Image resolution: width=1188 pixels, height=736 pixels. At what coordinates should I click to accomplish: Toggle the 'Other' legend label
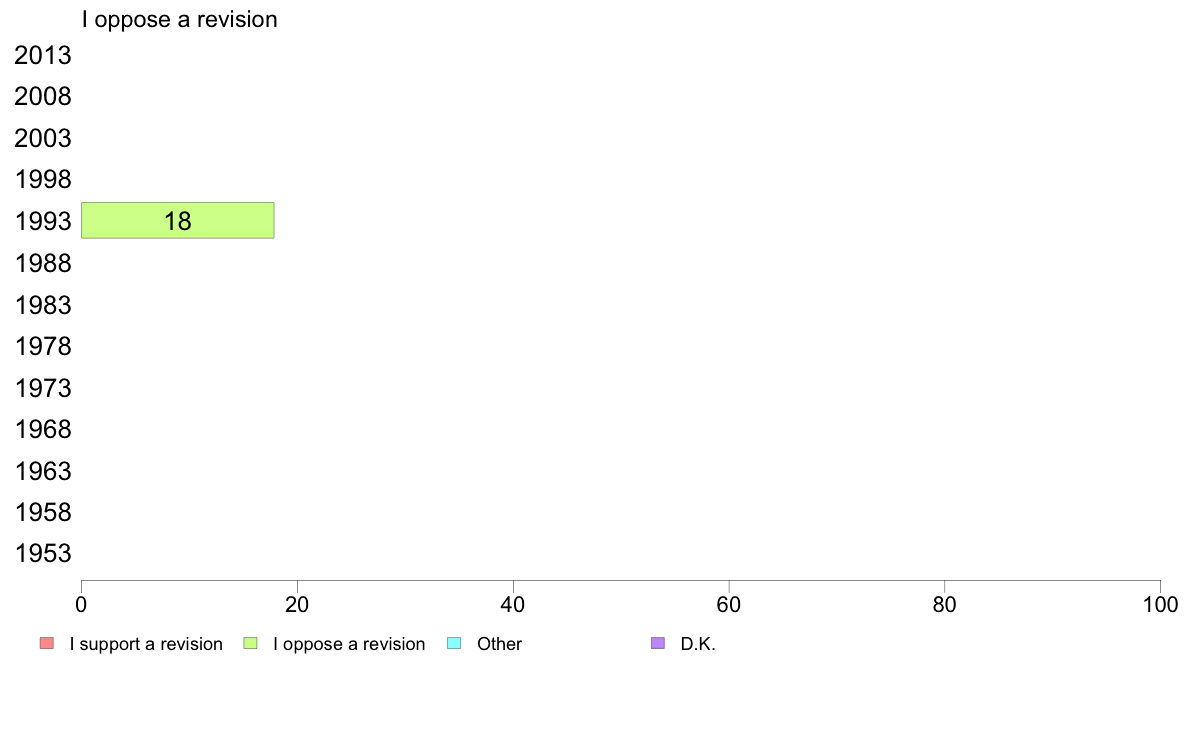click(x=499, y=644)
